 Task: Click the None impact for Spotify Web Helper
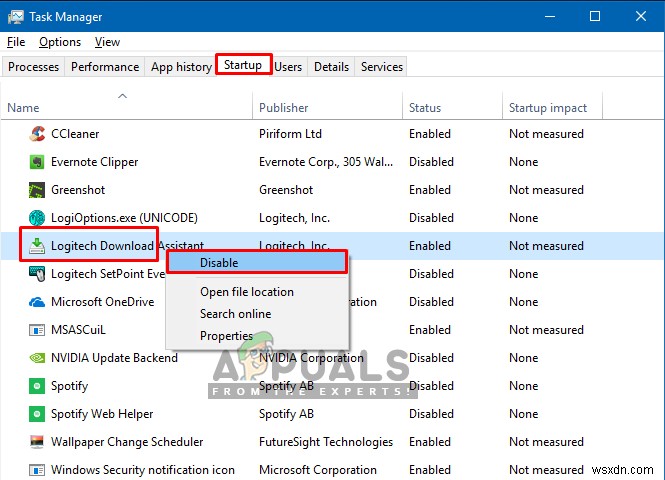click(x=523, y=414)
